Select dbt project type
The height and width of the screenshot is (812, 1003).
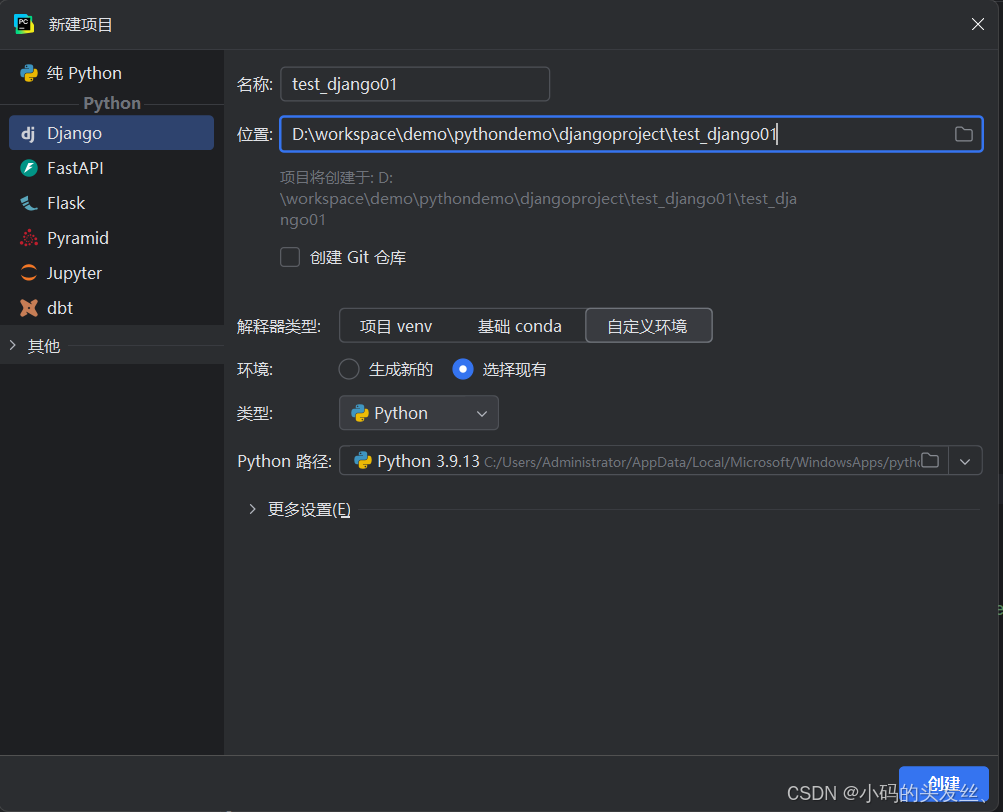111,308
